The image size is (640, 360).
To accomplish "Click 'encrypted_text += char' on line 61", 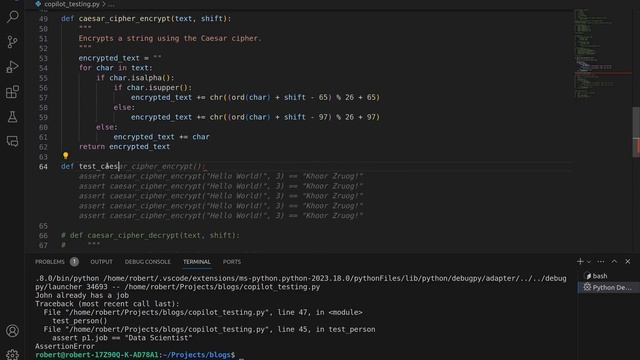I will [x=162, y=137].
